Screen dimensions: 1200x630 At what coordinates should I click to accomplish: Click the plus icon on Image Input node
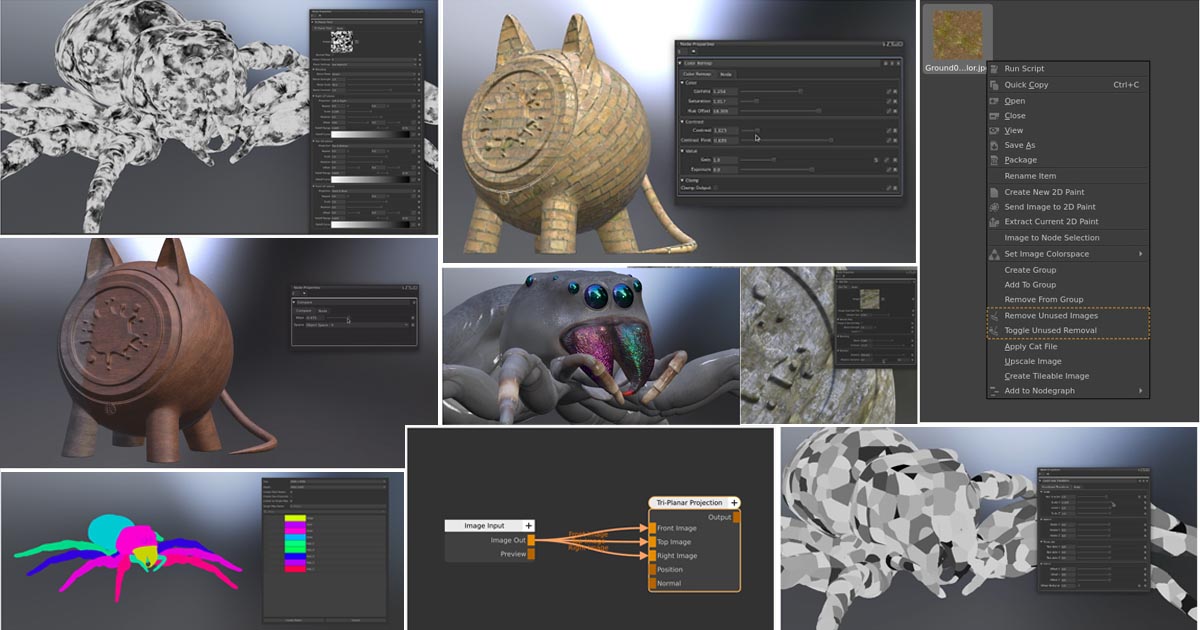coord(529,525)
